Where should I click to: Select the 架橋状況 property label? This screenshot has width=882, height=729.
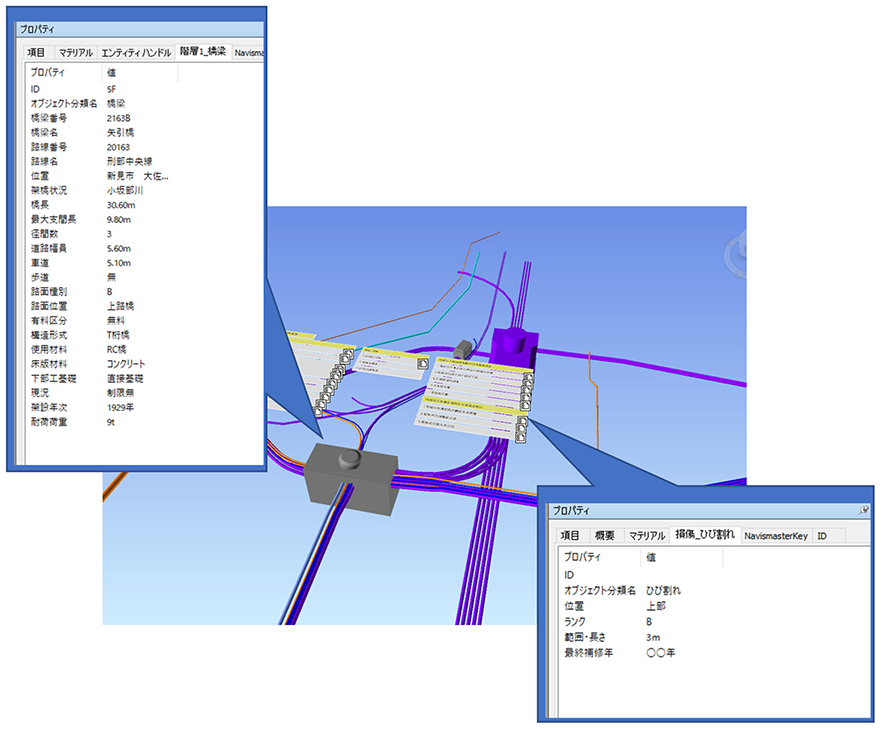49,190
